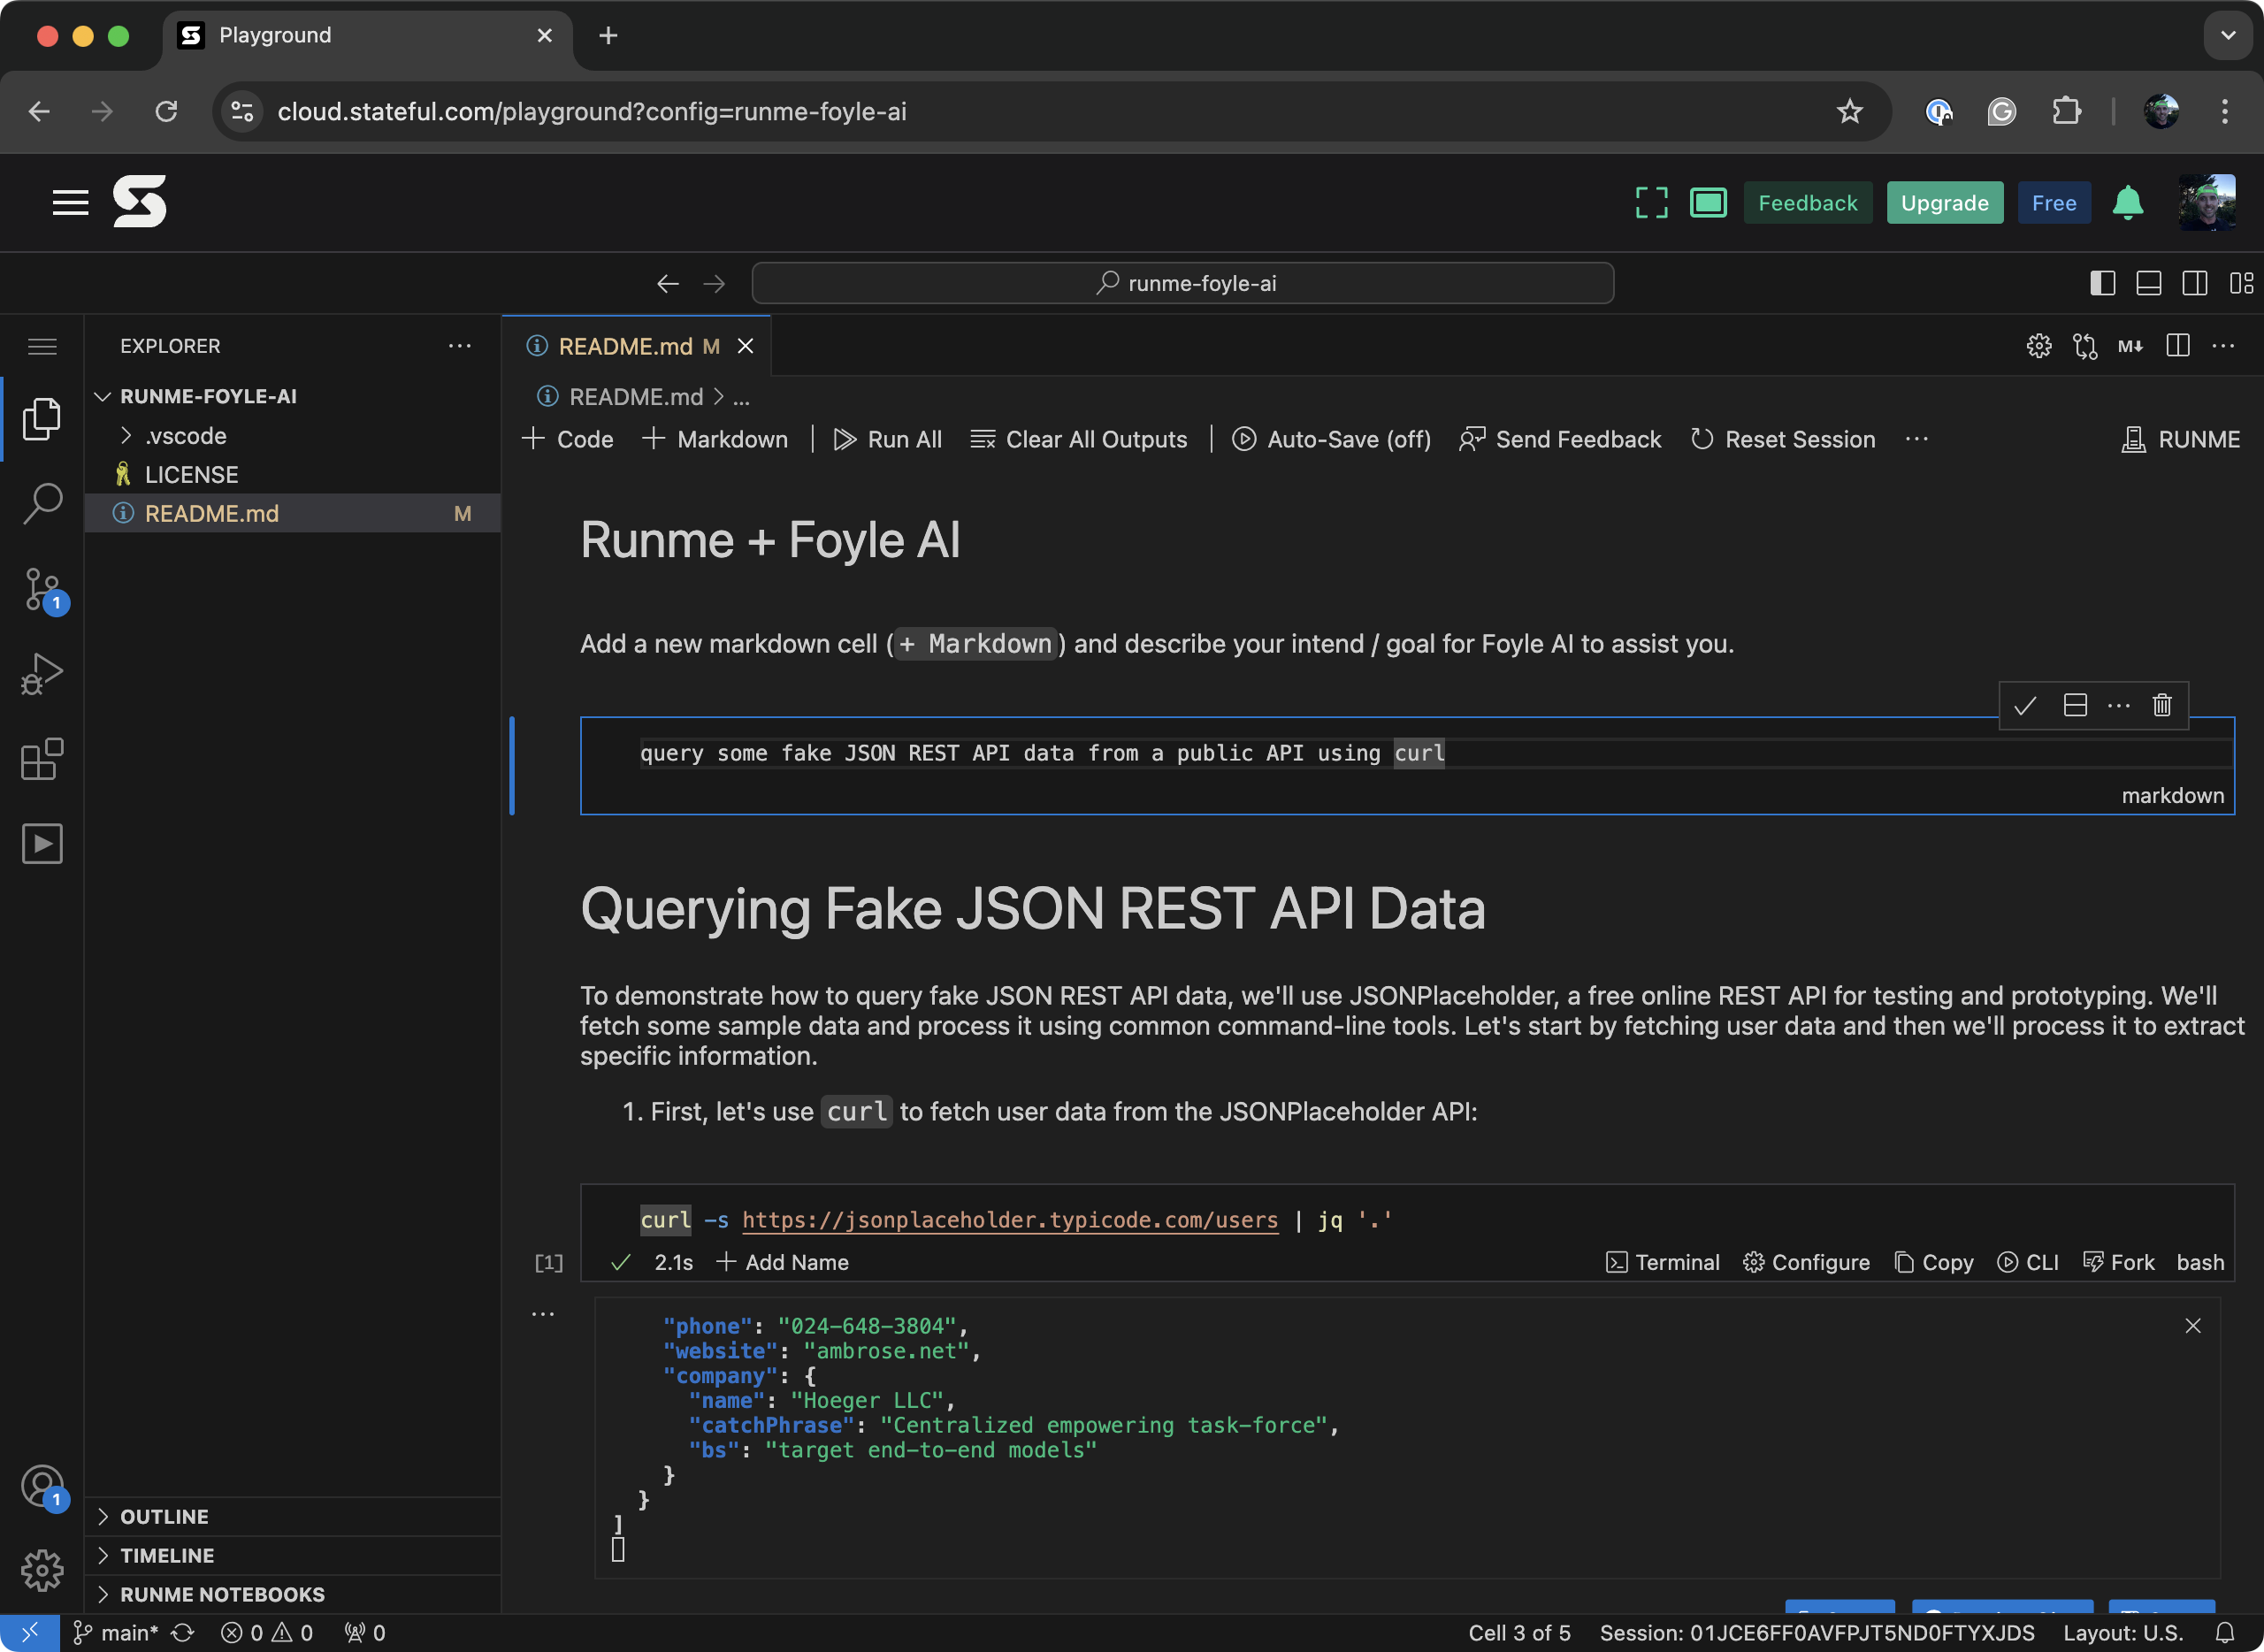Image resolution: width=2264 pixels, height=1652 pixels.
Task: Click the Feedback button
Action: pos(1807,203)
